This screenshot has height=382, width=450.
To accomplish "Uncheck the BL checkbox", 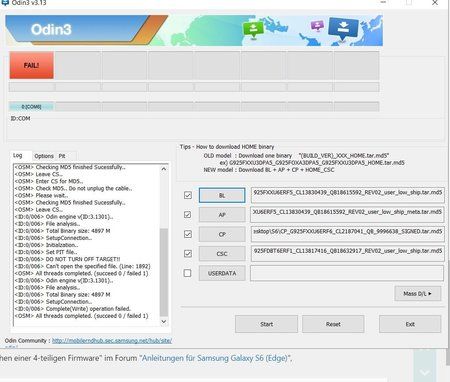I will pyautogui.click(x=188, y=195).
